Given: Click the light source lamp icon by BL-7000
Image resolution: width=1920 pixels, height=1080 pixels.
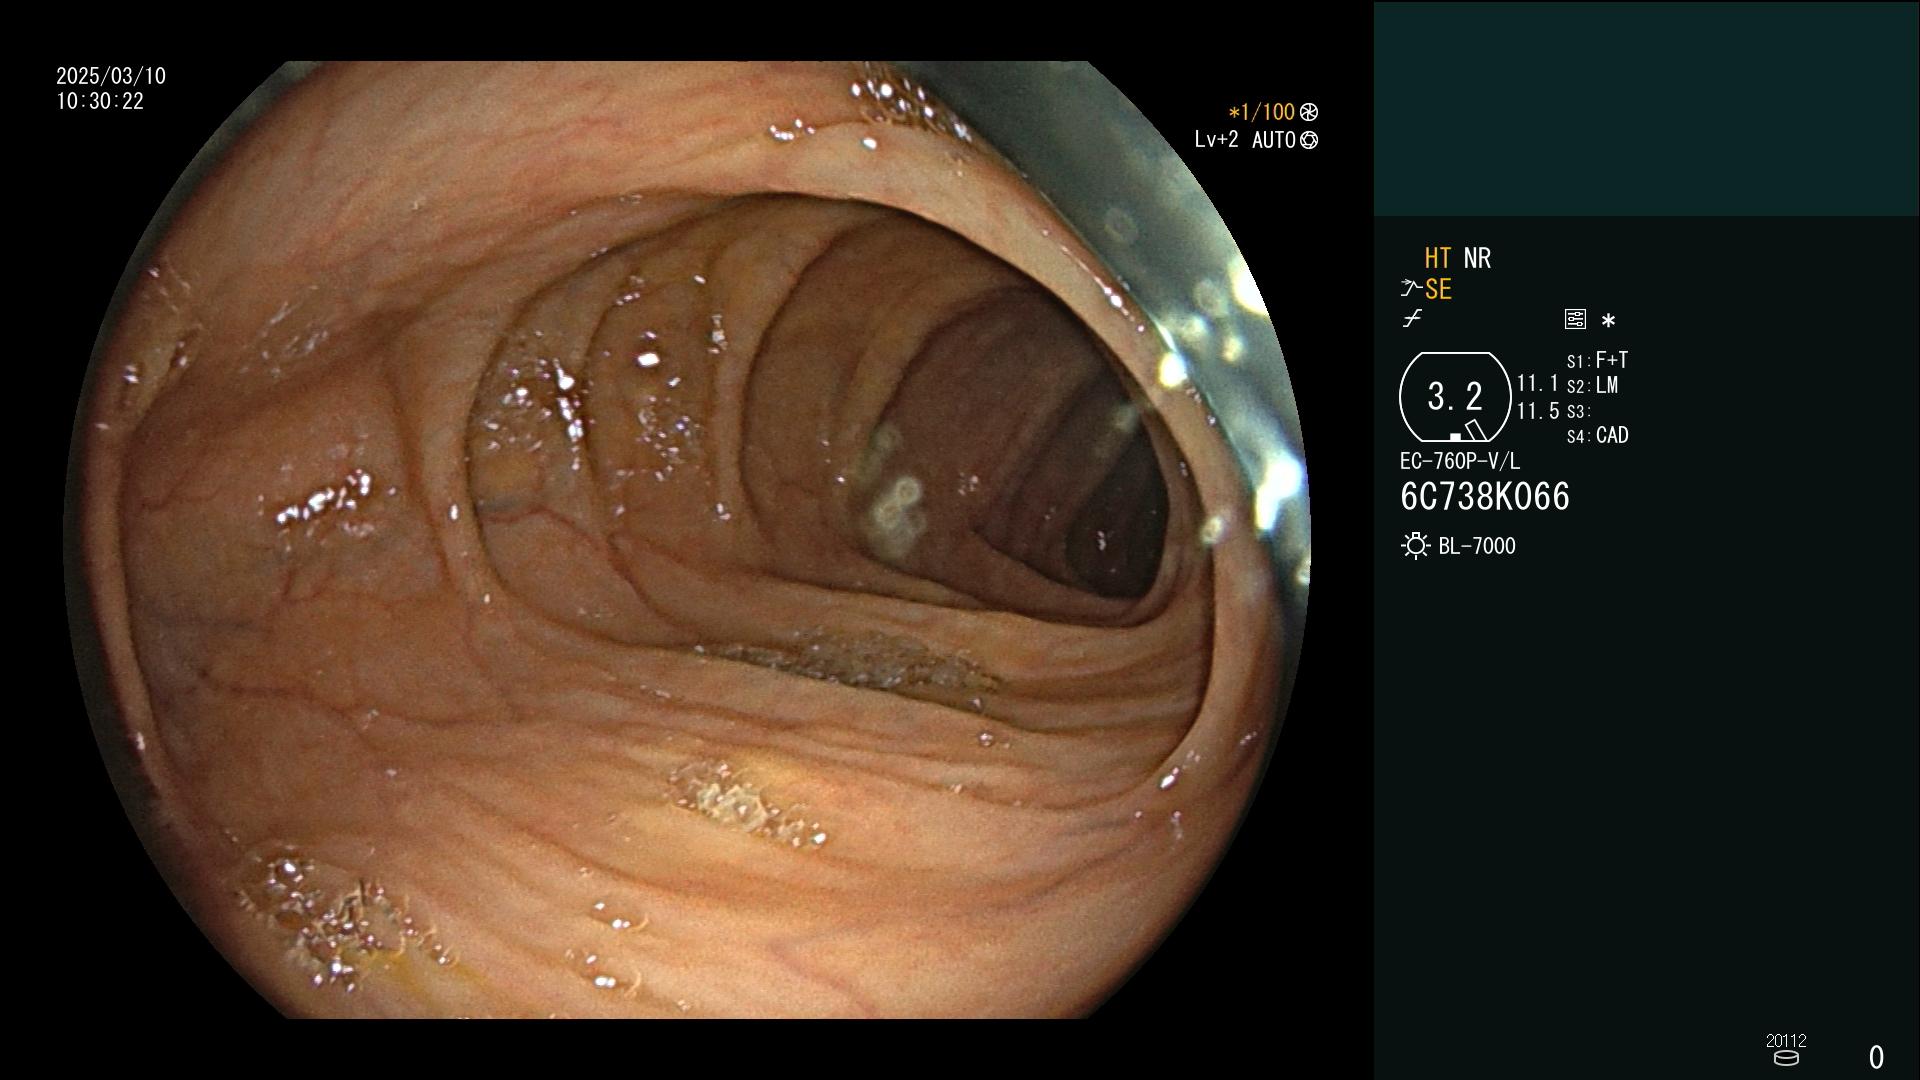Looking at the screenshot, I should click(x=1415, y=546).
